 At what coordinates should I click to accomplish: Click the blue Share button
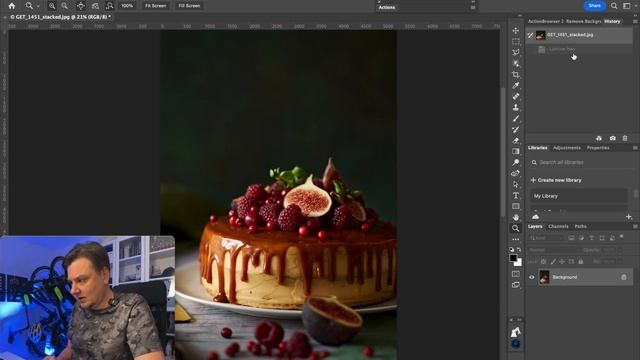pyautogui.click(x=594, y=6)
